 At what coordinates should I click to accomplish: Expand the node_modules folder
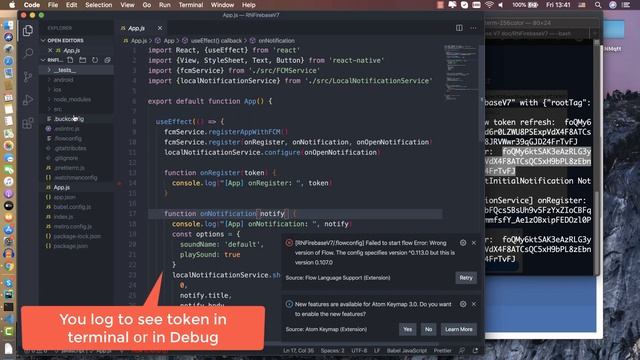[76, 99]
